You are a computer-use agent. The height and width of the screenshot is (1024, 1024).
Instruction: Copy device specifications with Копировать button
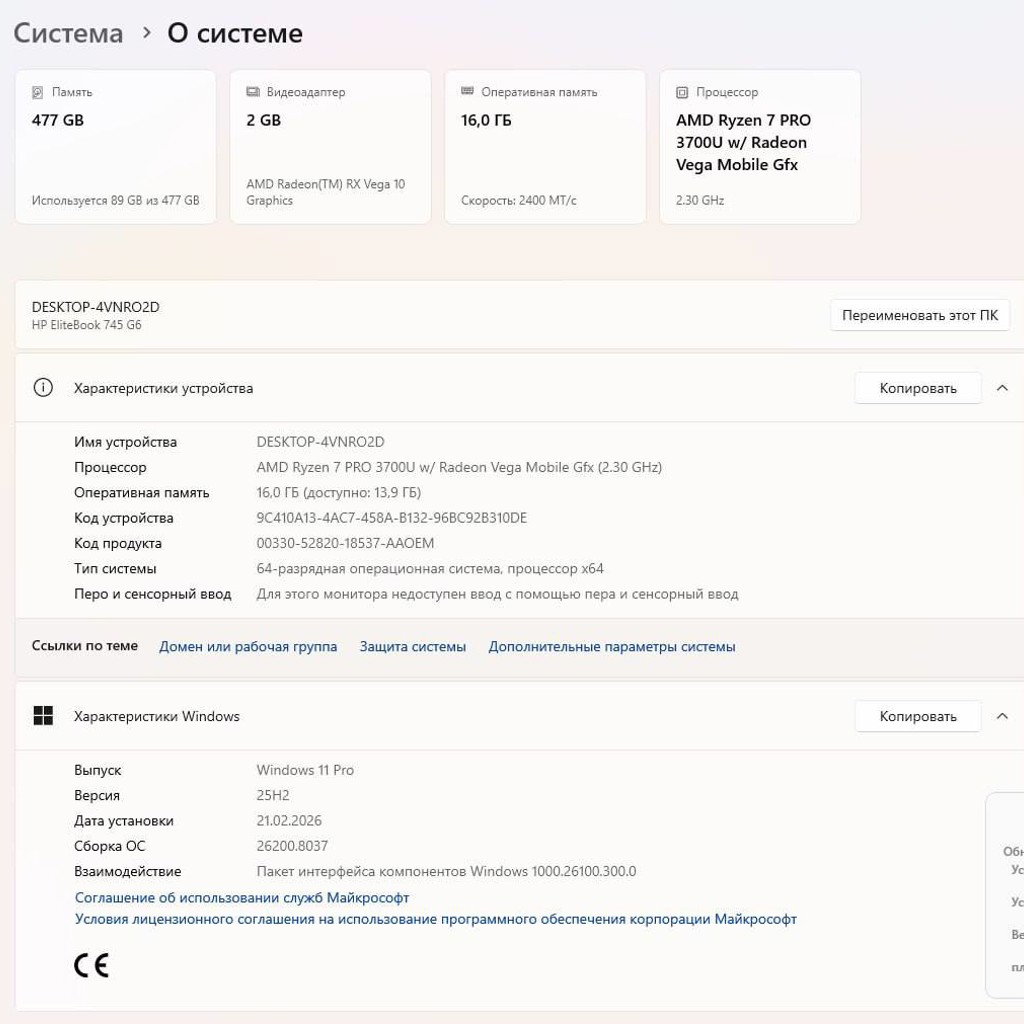click(x=918, y=388)
